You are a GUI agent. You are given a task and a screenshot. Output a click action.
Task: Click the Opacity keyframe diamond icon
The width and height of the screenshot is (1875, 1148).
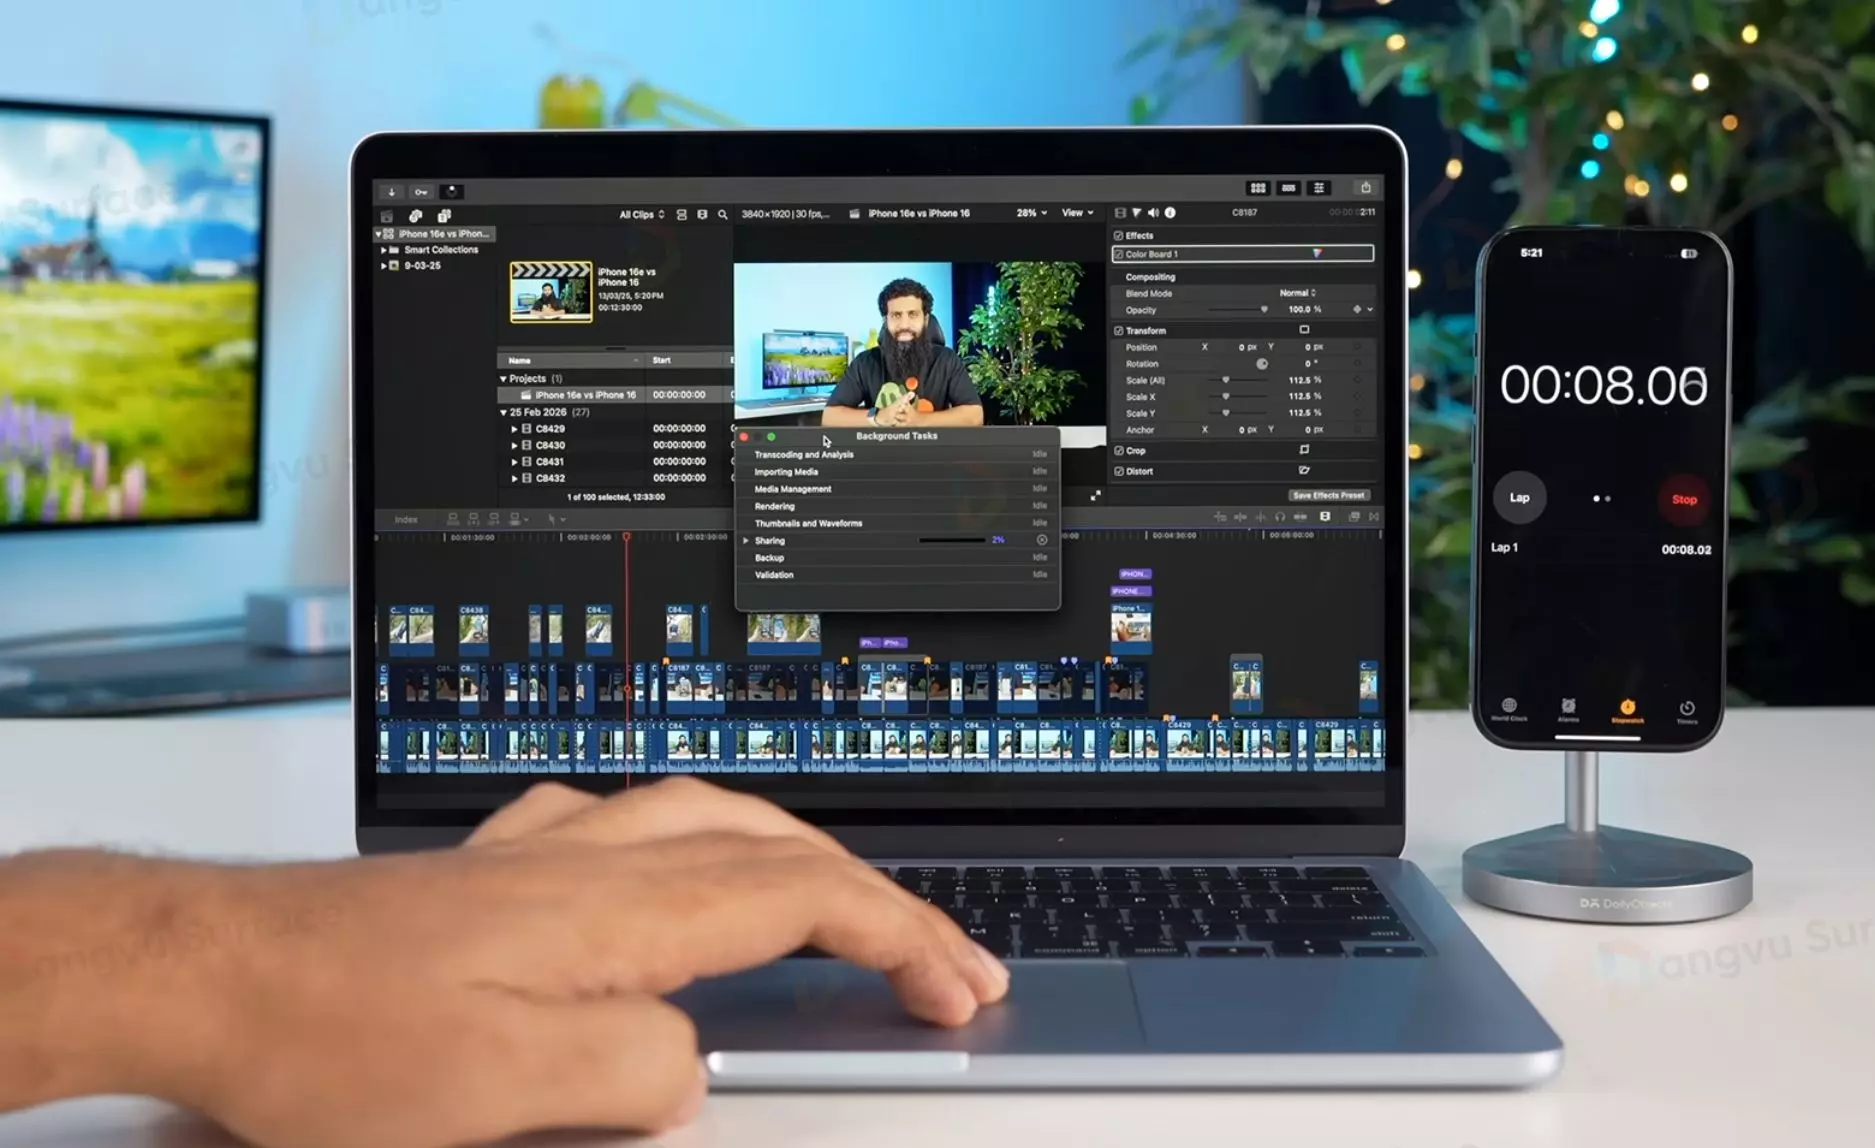[1357, 310]
